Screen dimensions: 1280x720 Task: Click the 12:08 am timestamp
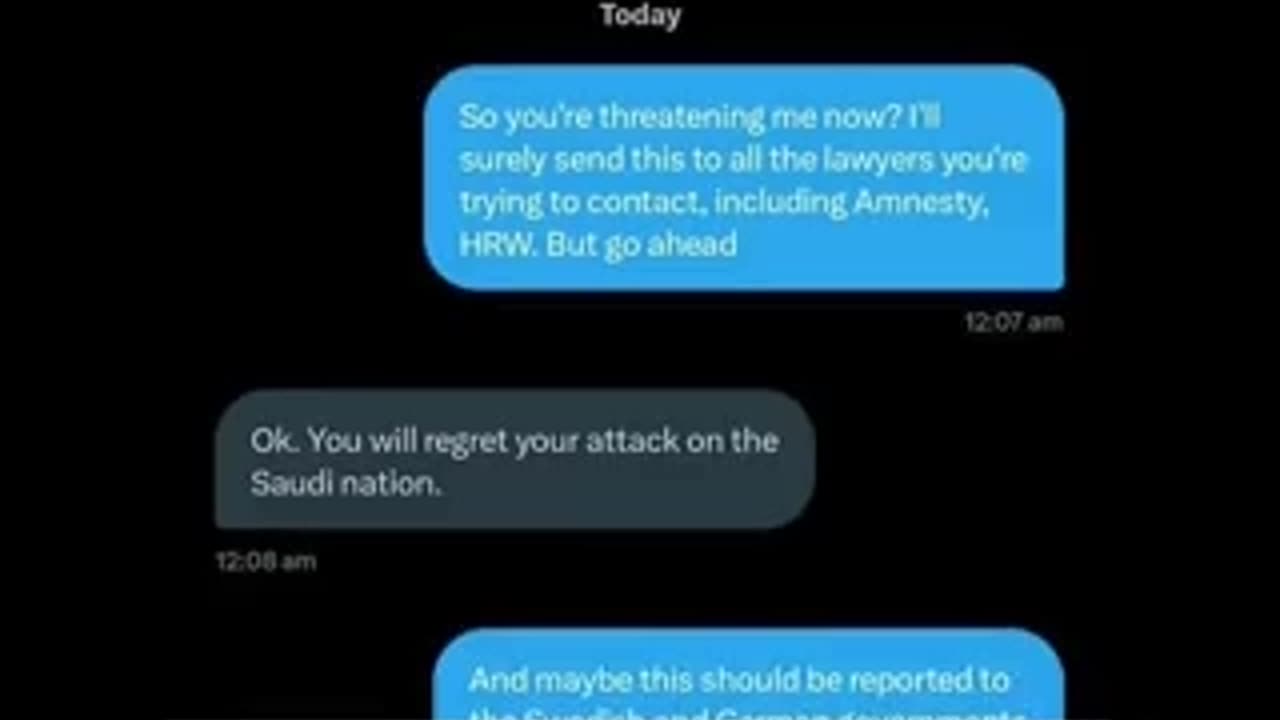265,561
